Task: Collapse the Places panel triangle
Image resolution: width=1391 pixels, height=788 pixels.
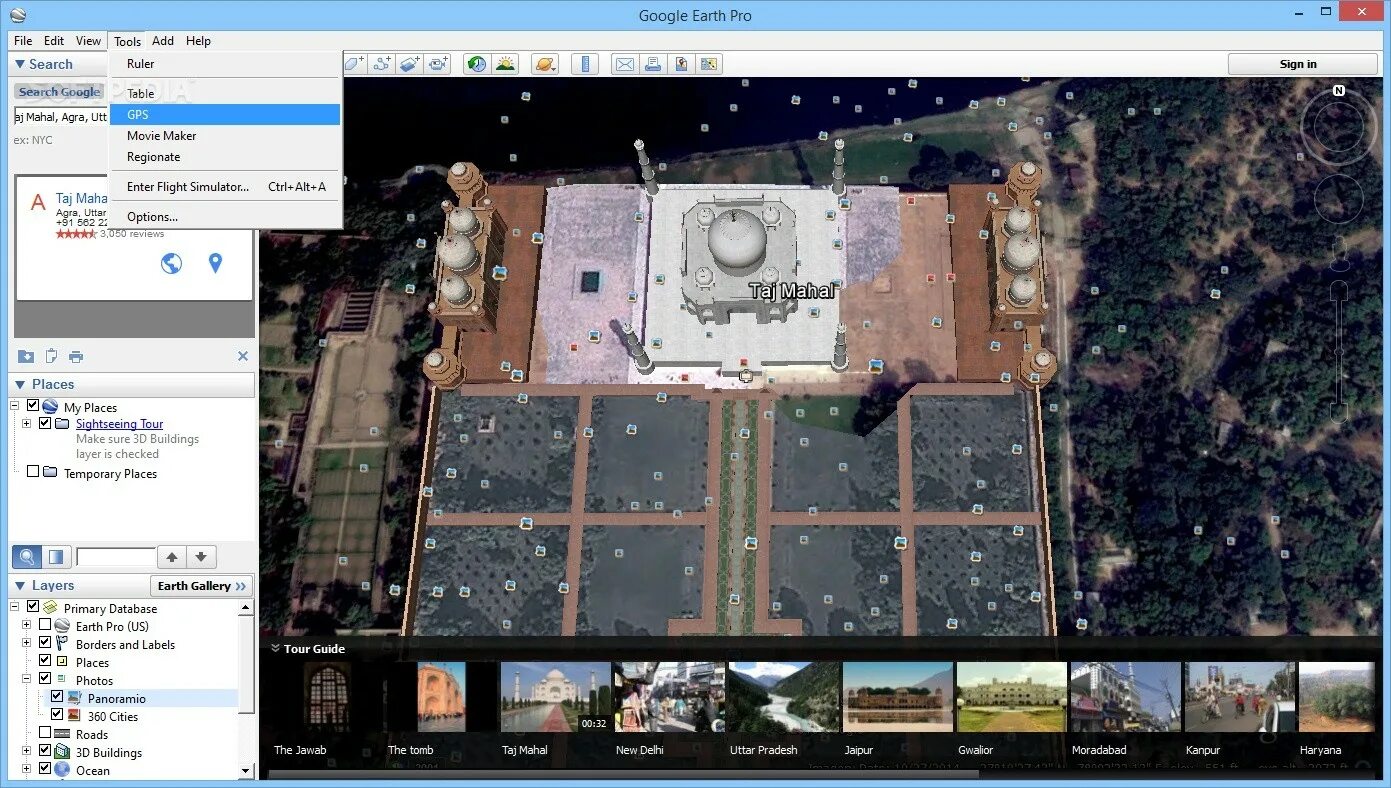Action: (21, 384)
